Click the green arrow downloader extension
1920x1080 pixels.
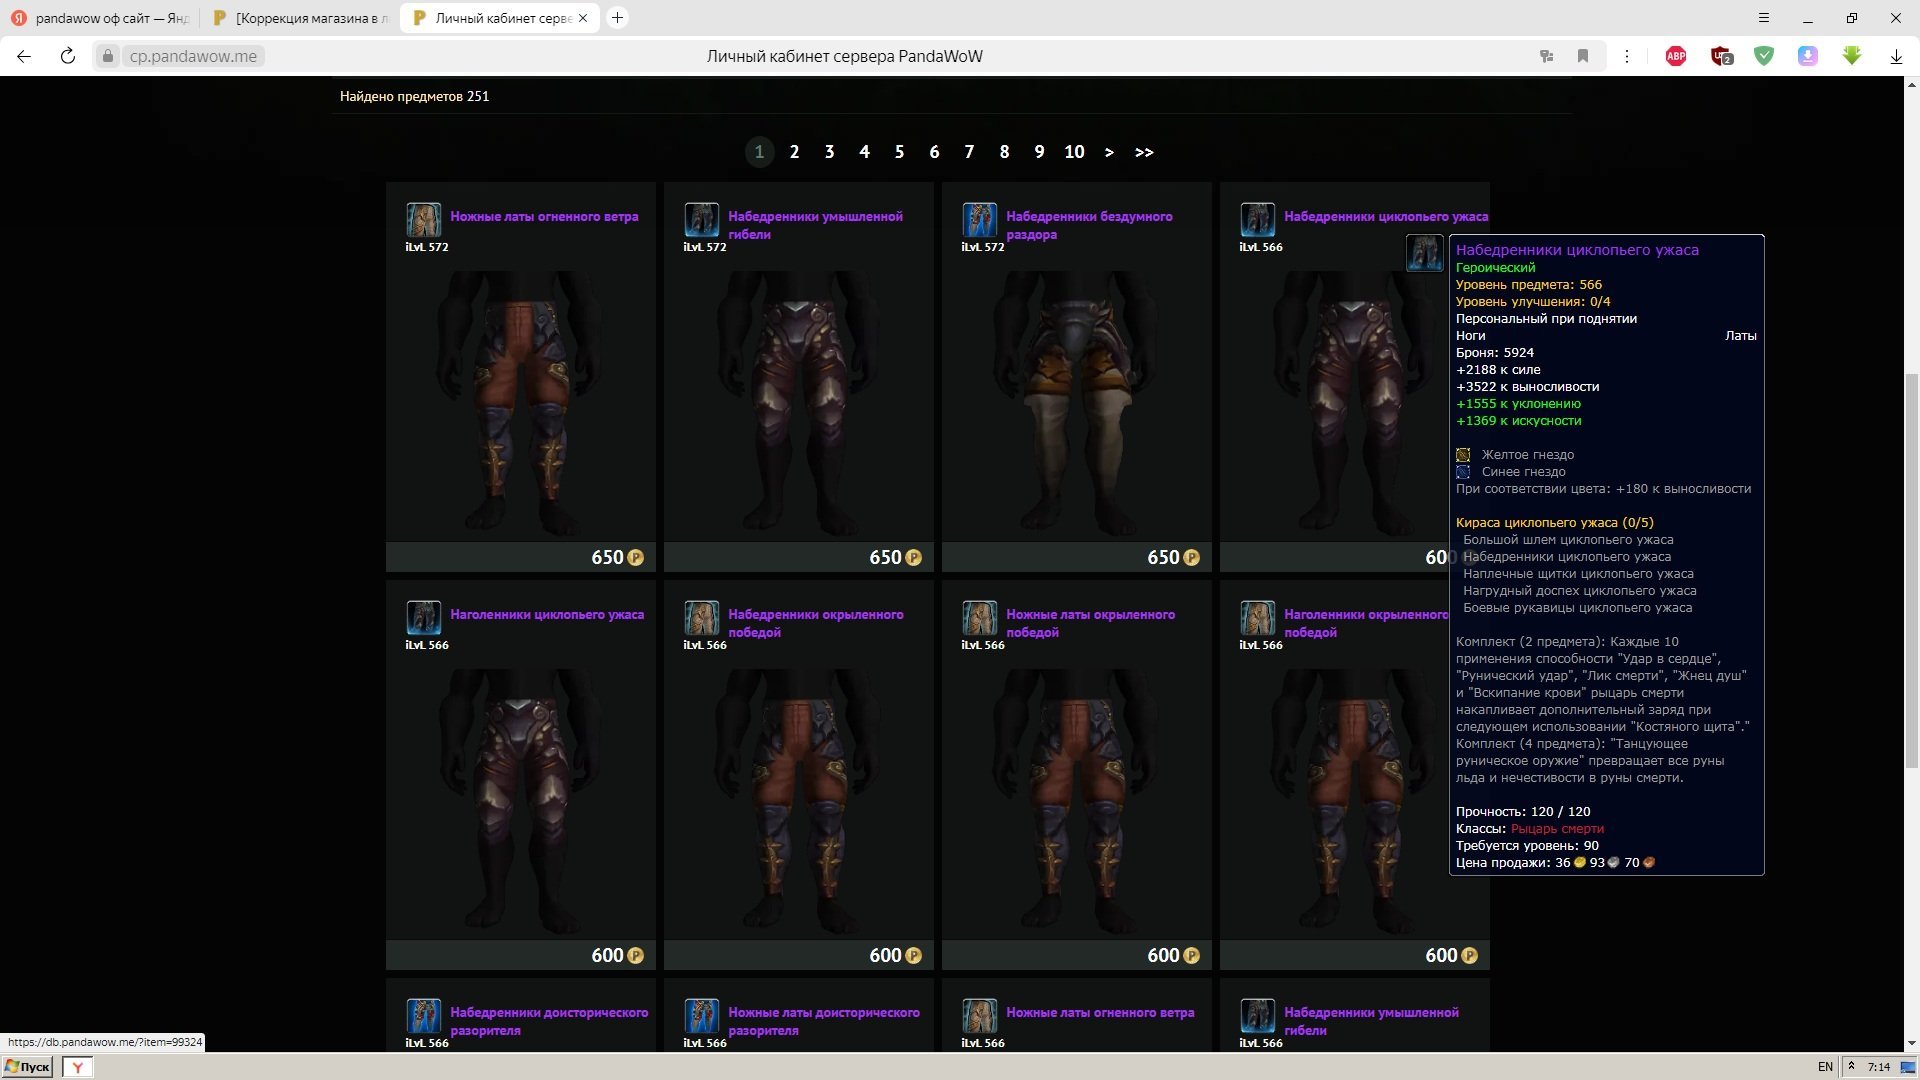click(x=1852, y=56)
